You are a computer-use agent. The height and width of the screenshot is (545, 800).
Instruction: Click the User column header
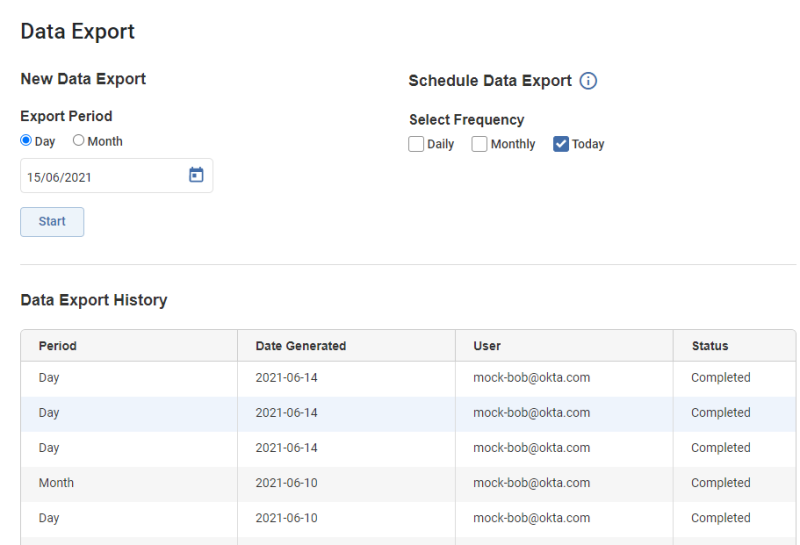click(487, 346)
